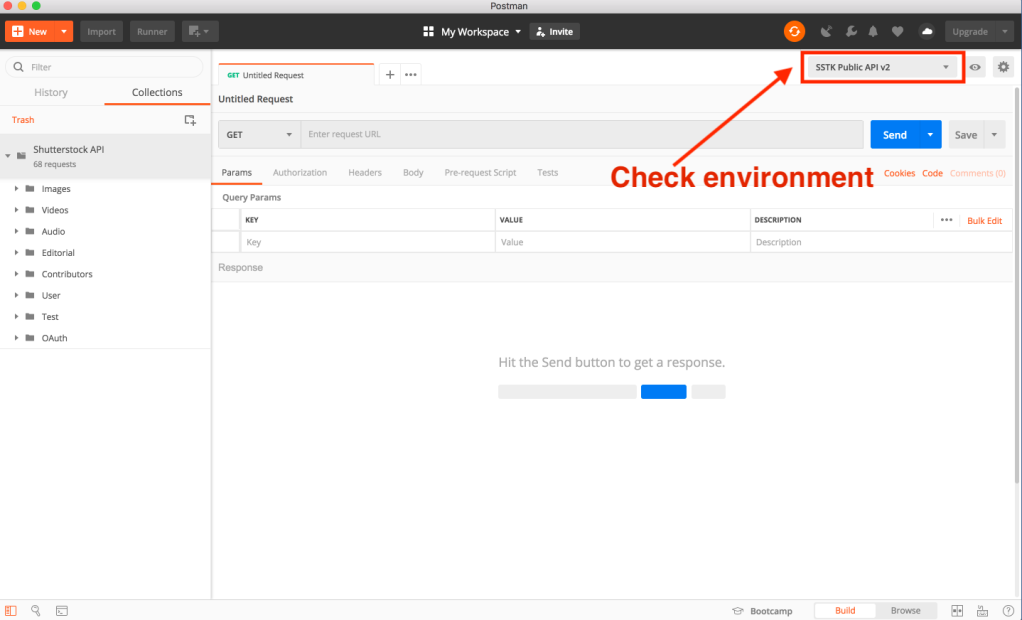Open the Upgrade dropdown arrow
Screen dimensions: 1022x620
[1004, 31]
